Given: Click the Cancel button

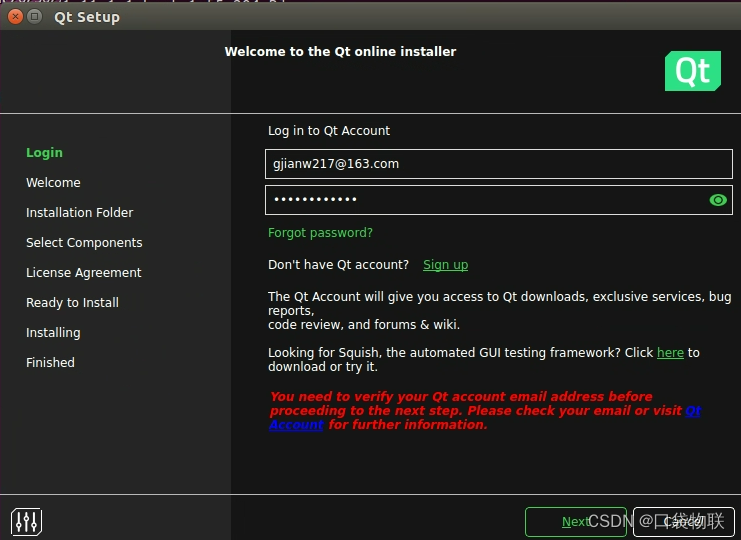Looking at the screenshot, I should click(x=684, y=522).
